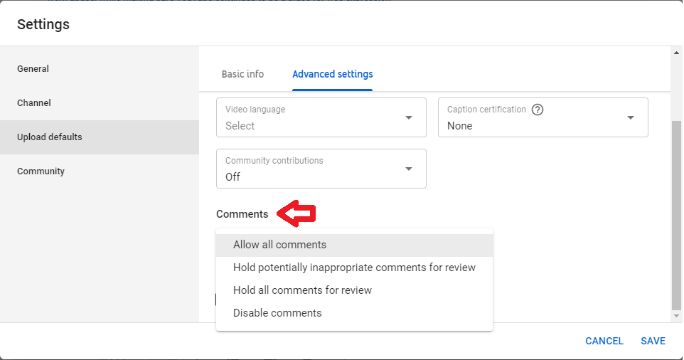Click the scrollbar down arrow
This screenshot has width=684, height=360.
point(676,315)
